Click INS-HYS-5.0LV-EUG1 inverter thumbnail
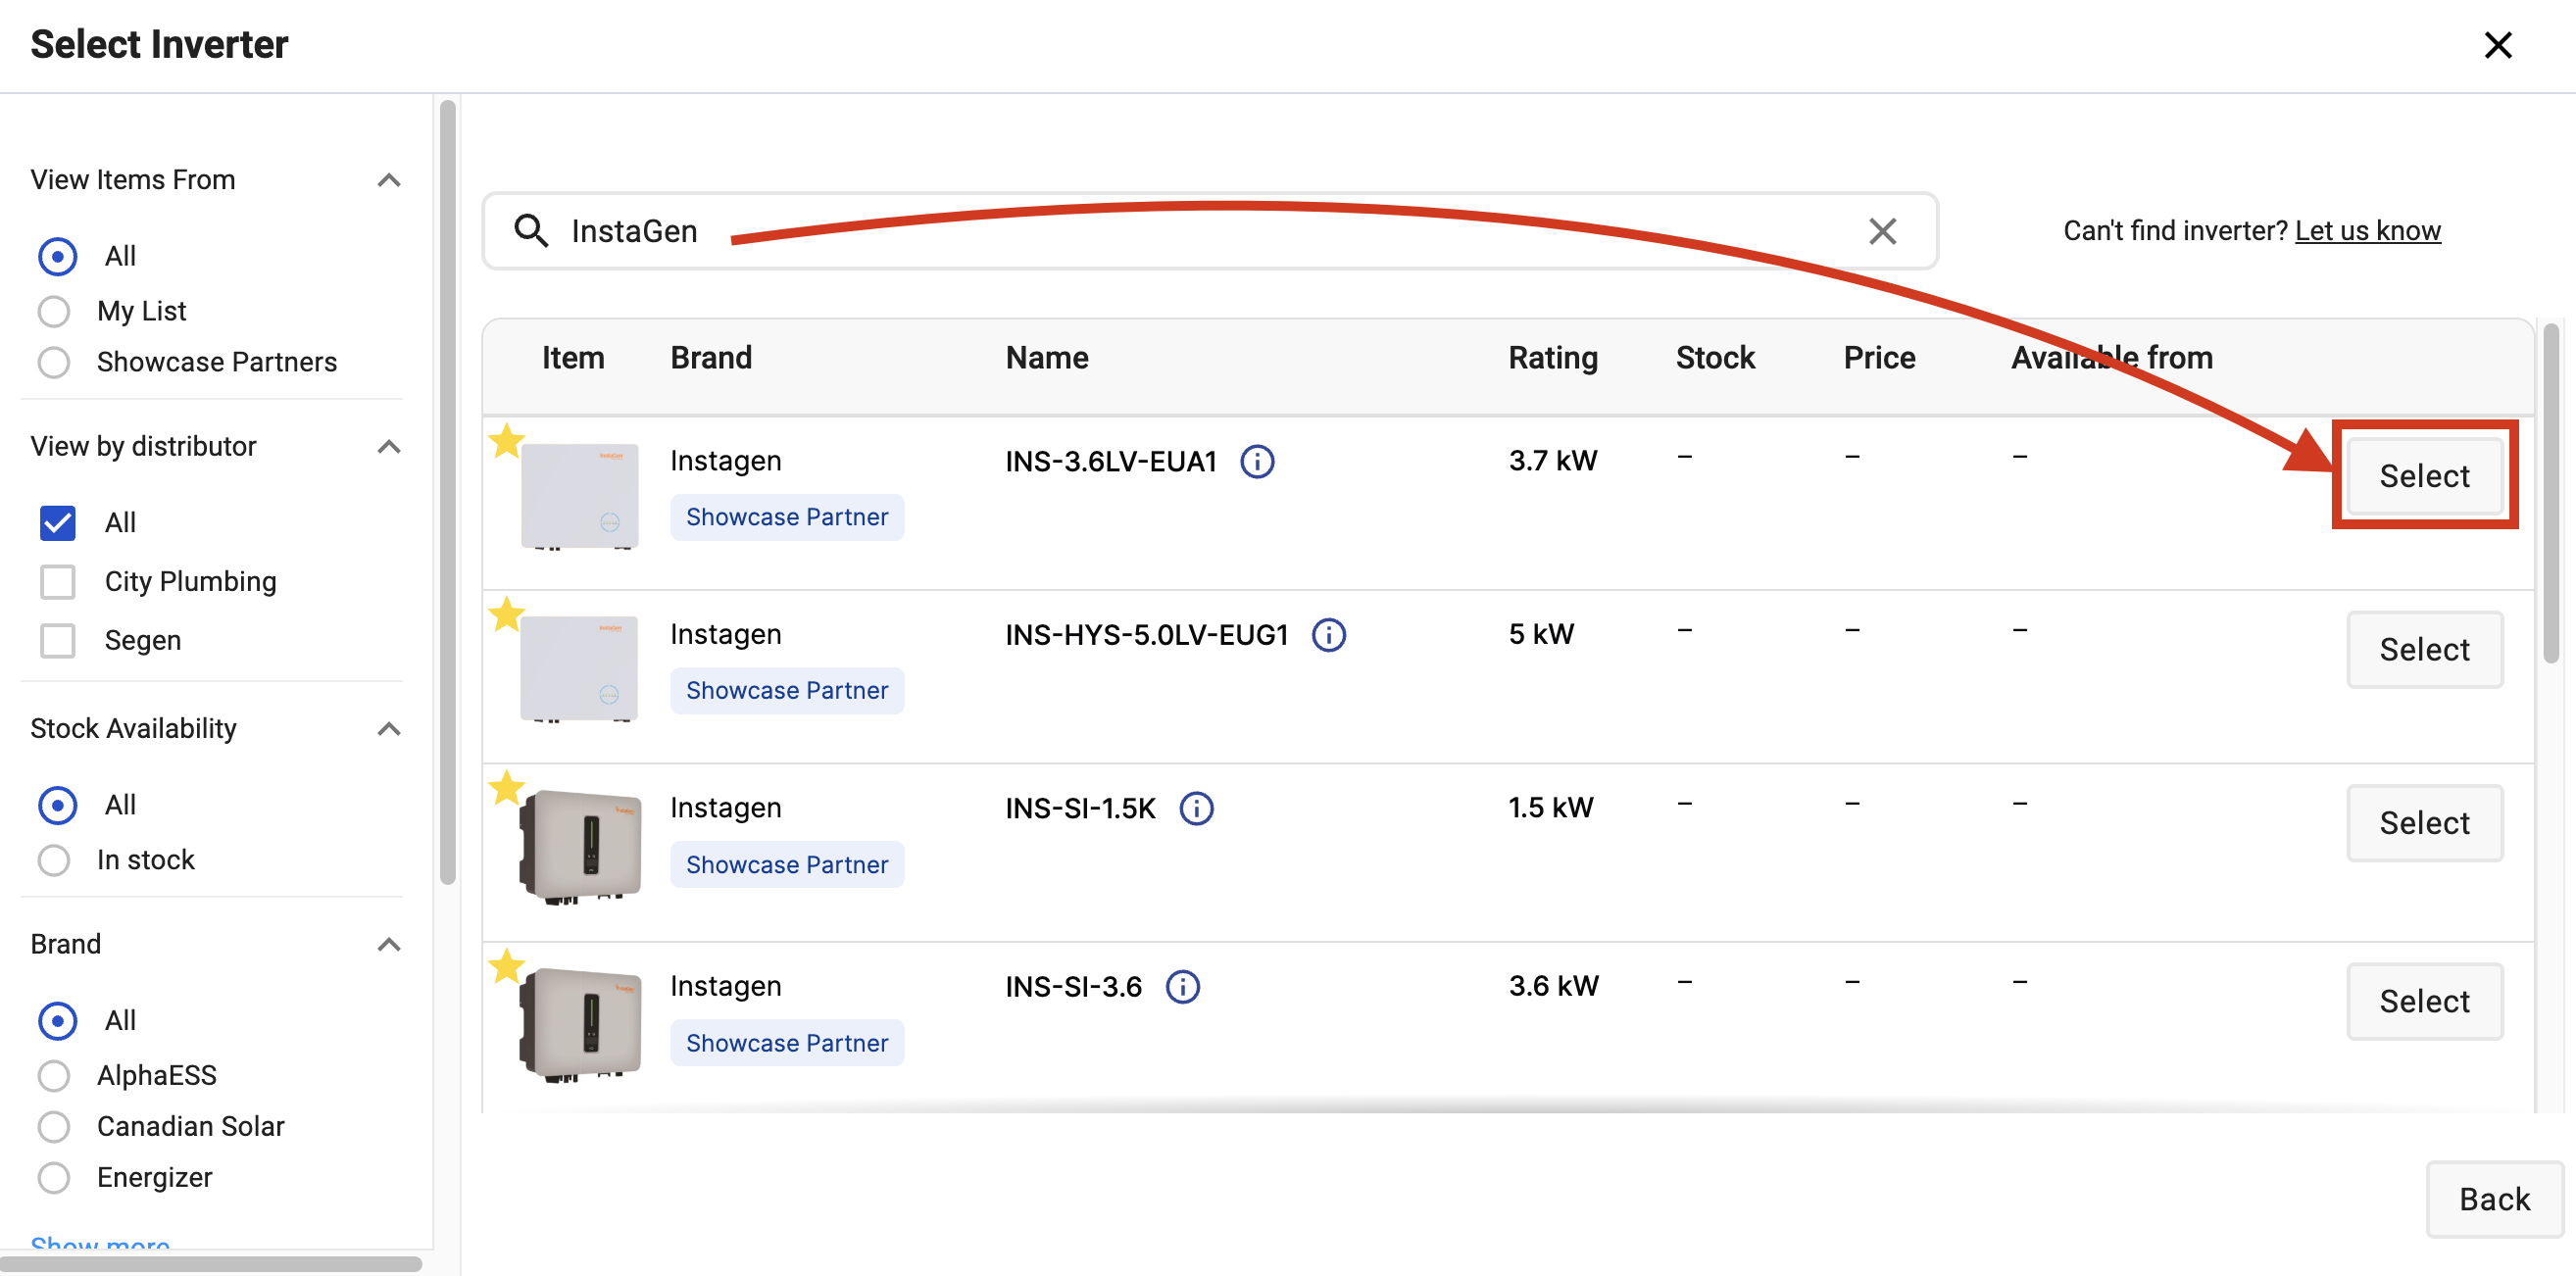Image resolution: width=2576 pixels, height=1276 pixels. pyautogui.click(x=580, y=669)
